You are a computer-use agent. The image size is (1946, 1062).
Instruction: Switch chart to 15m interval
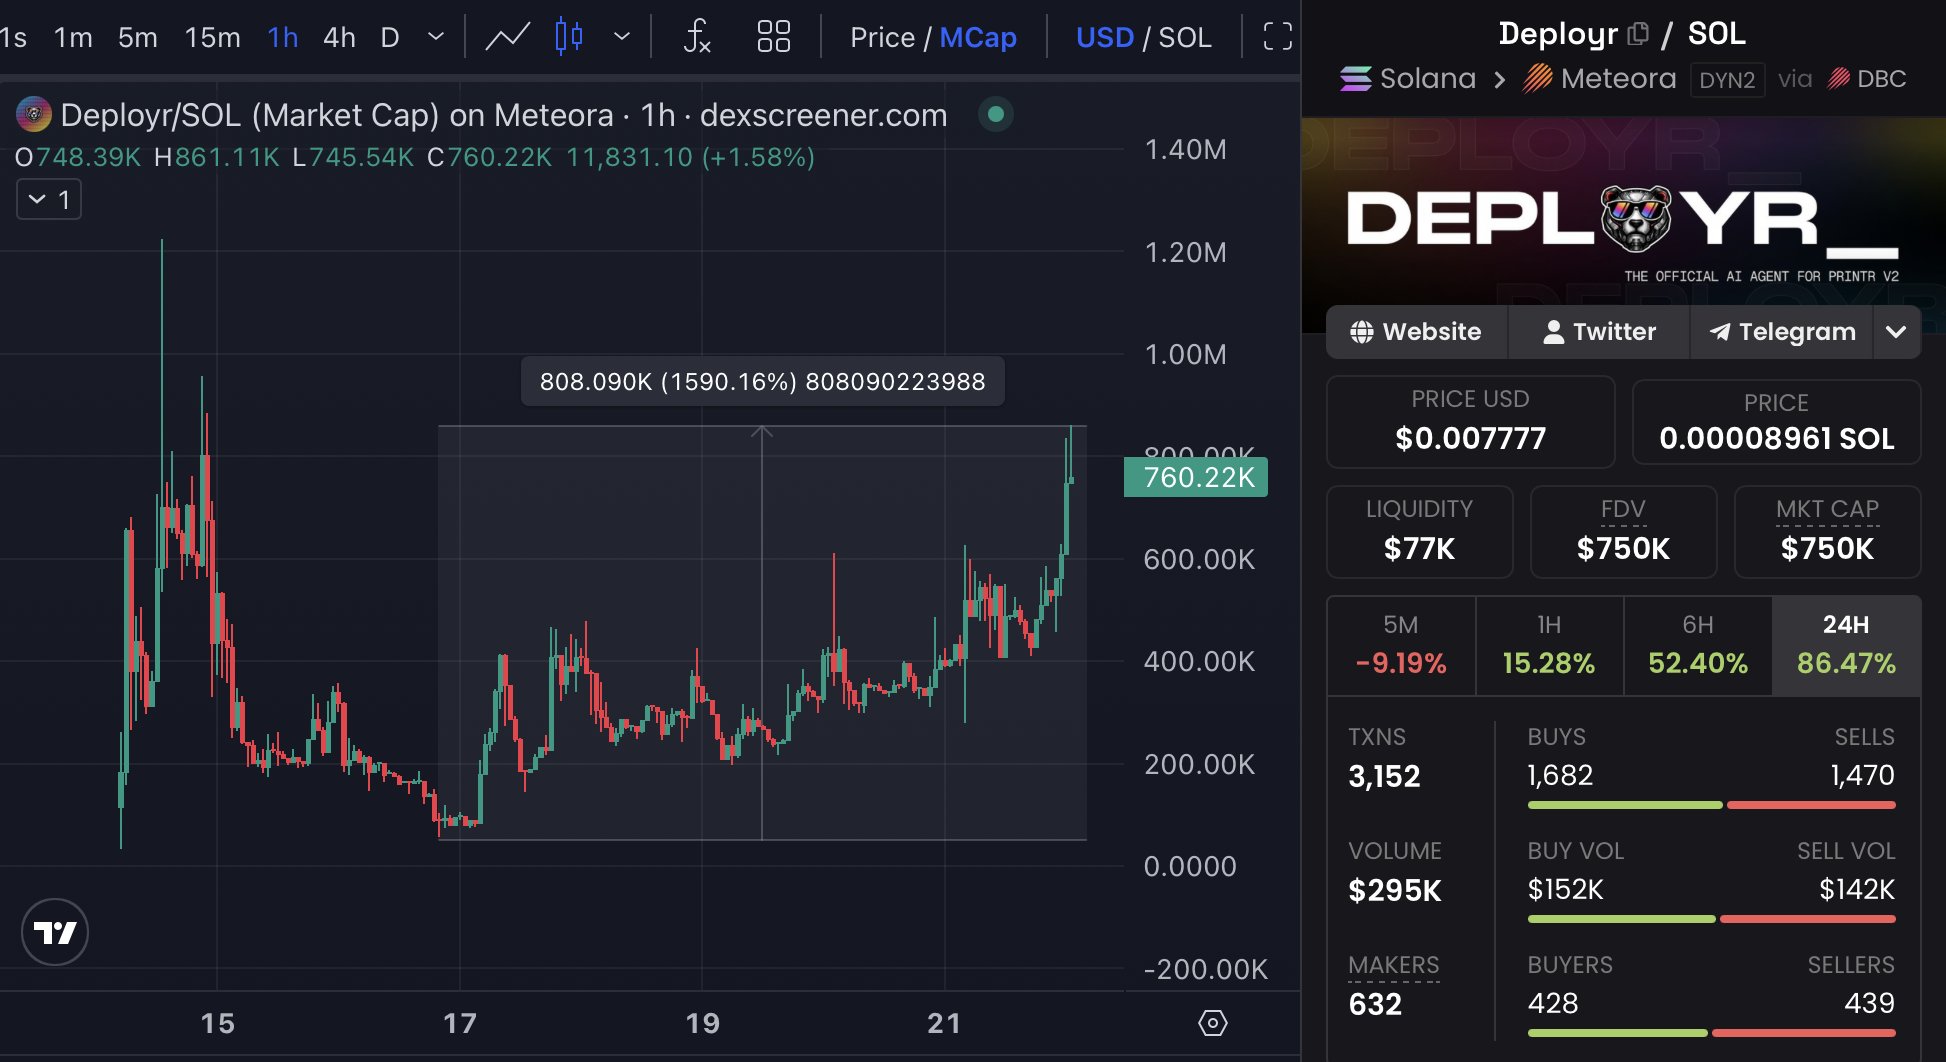[x=213, y=38]
